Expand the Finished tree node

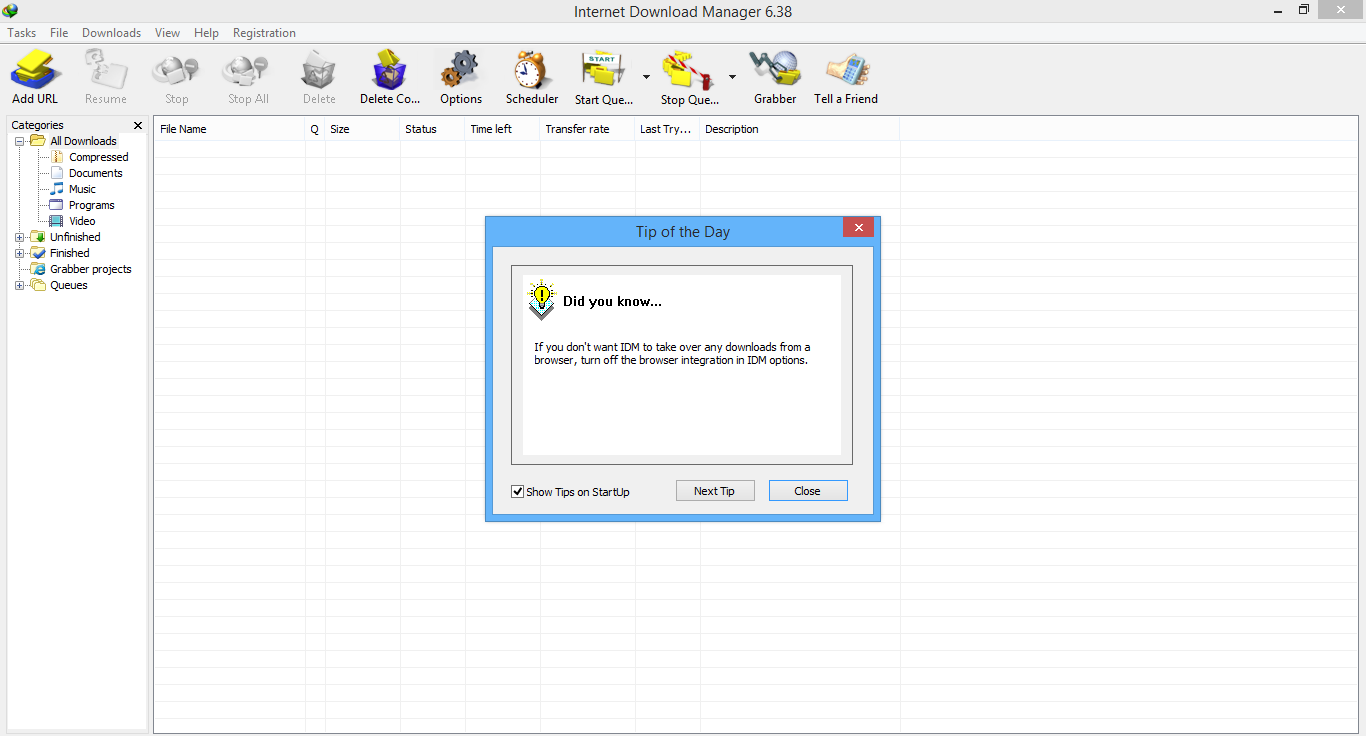(x=19, y=253)
